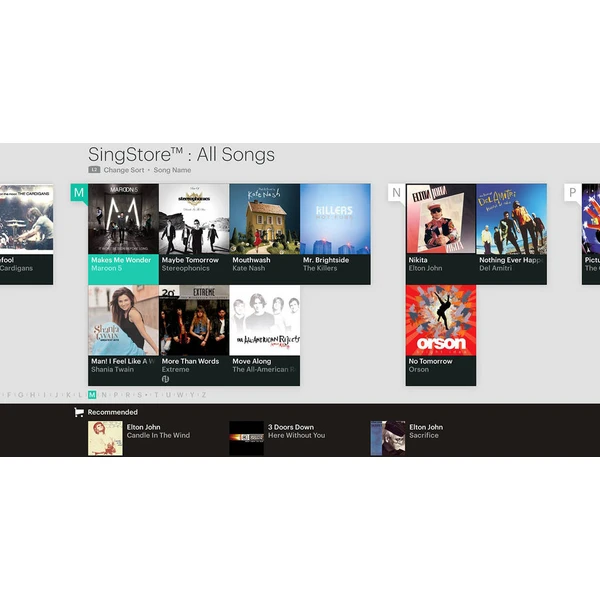The width and height of the screenshot is (600, 600).
Task: Open Nothing Ever Happens by Del Amitri
Action: (512, 234)
